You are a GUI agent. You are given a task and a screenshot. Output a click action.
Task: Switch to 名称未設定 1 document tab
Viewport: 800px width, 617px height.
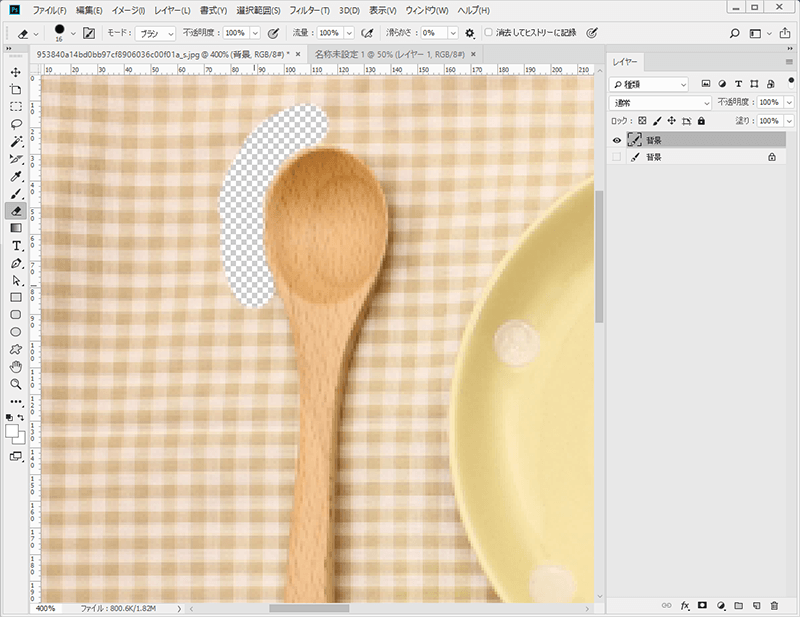(x=389, y=54)
